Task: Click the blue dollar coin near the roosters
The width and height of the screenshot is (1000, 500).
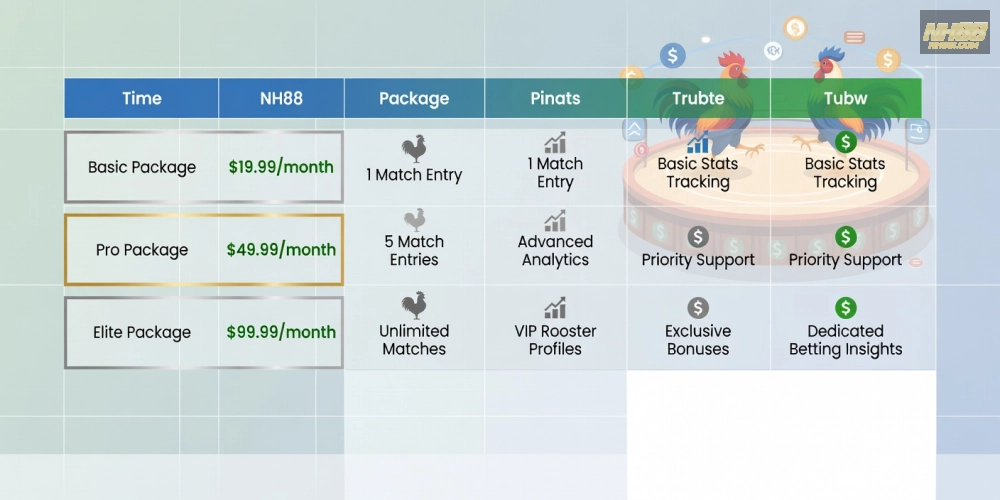Action: point(672,55)
